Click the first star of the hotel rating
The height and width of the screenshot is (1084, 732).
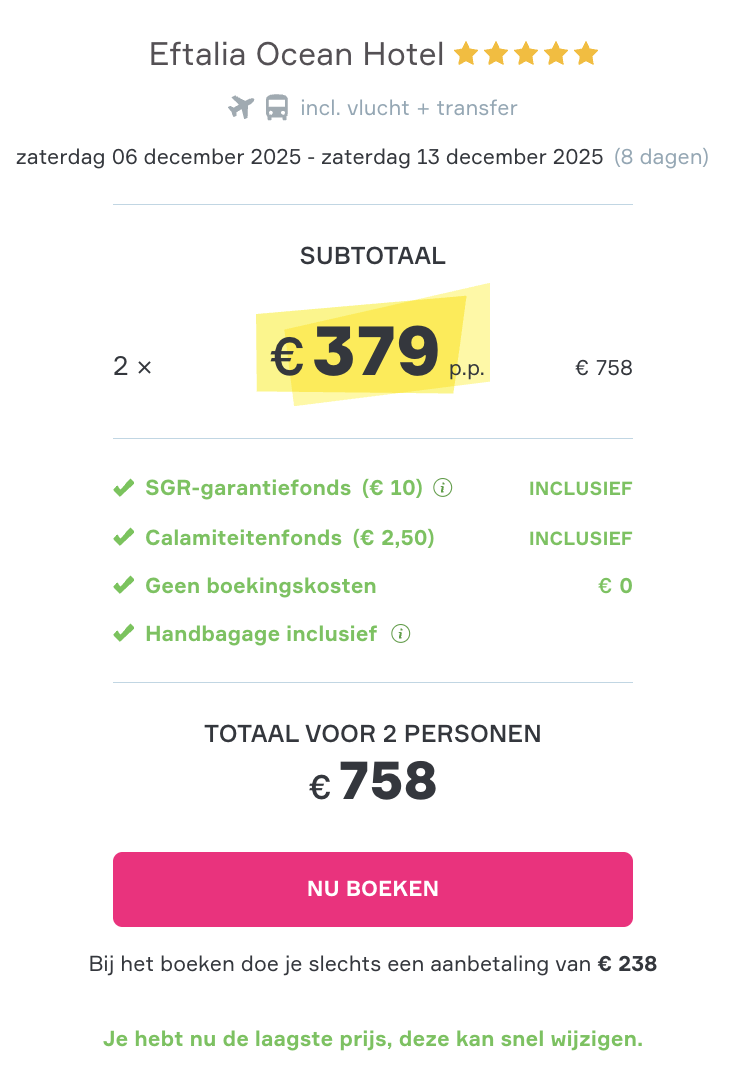[x=466, y=54]
